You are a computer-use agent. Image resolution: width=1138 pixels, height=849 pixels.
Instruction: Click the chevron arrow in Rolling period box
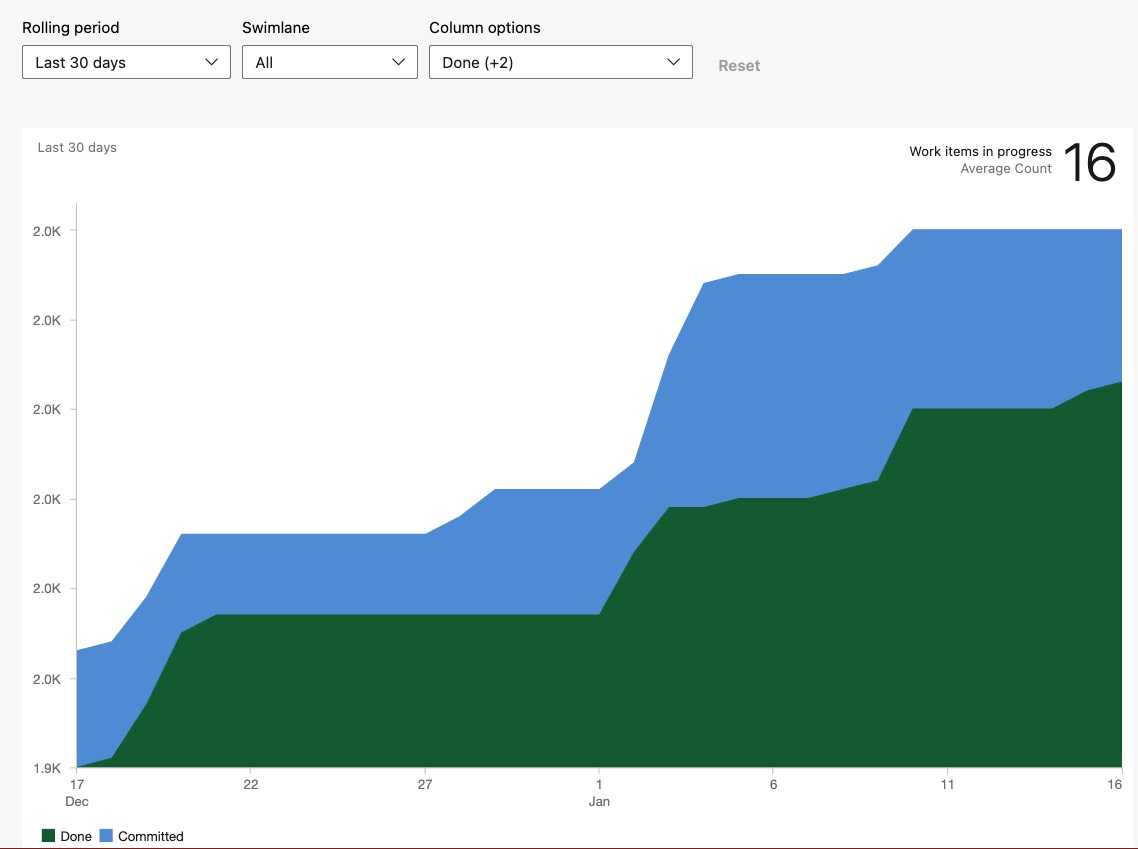click(x=211, y=62)
